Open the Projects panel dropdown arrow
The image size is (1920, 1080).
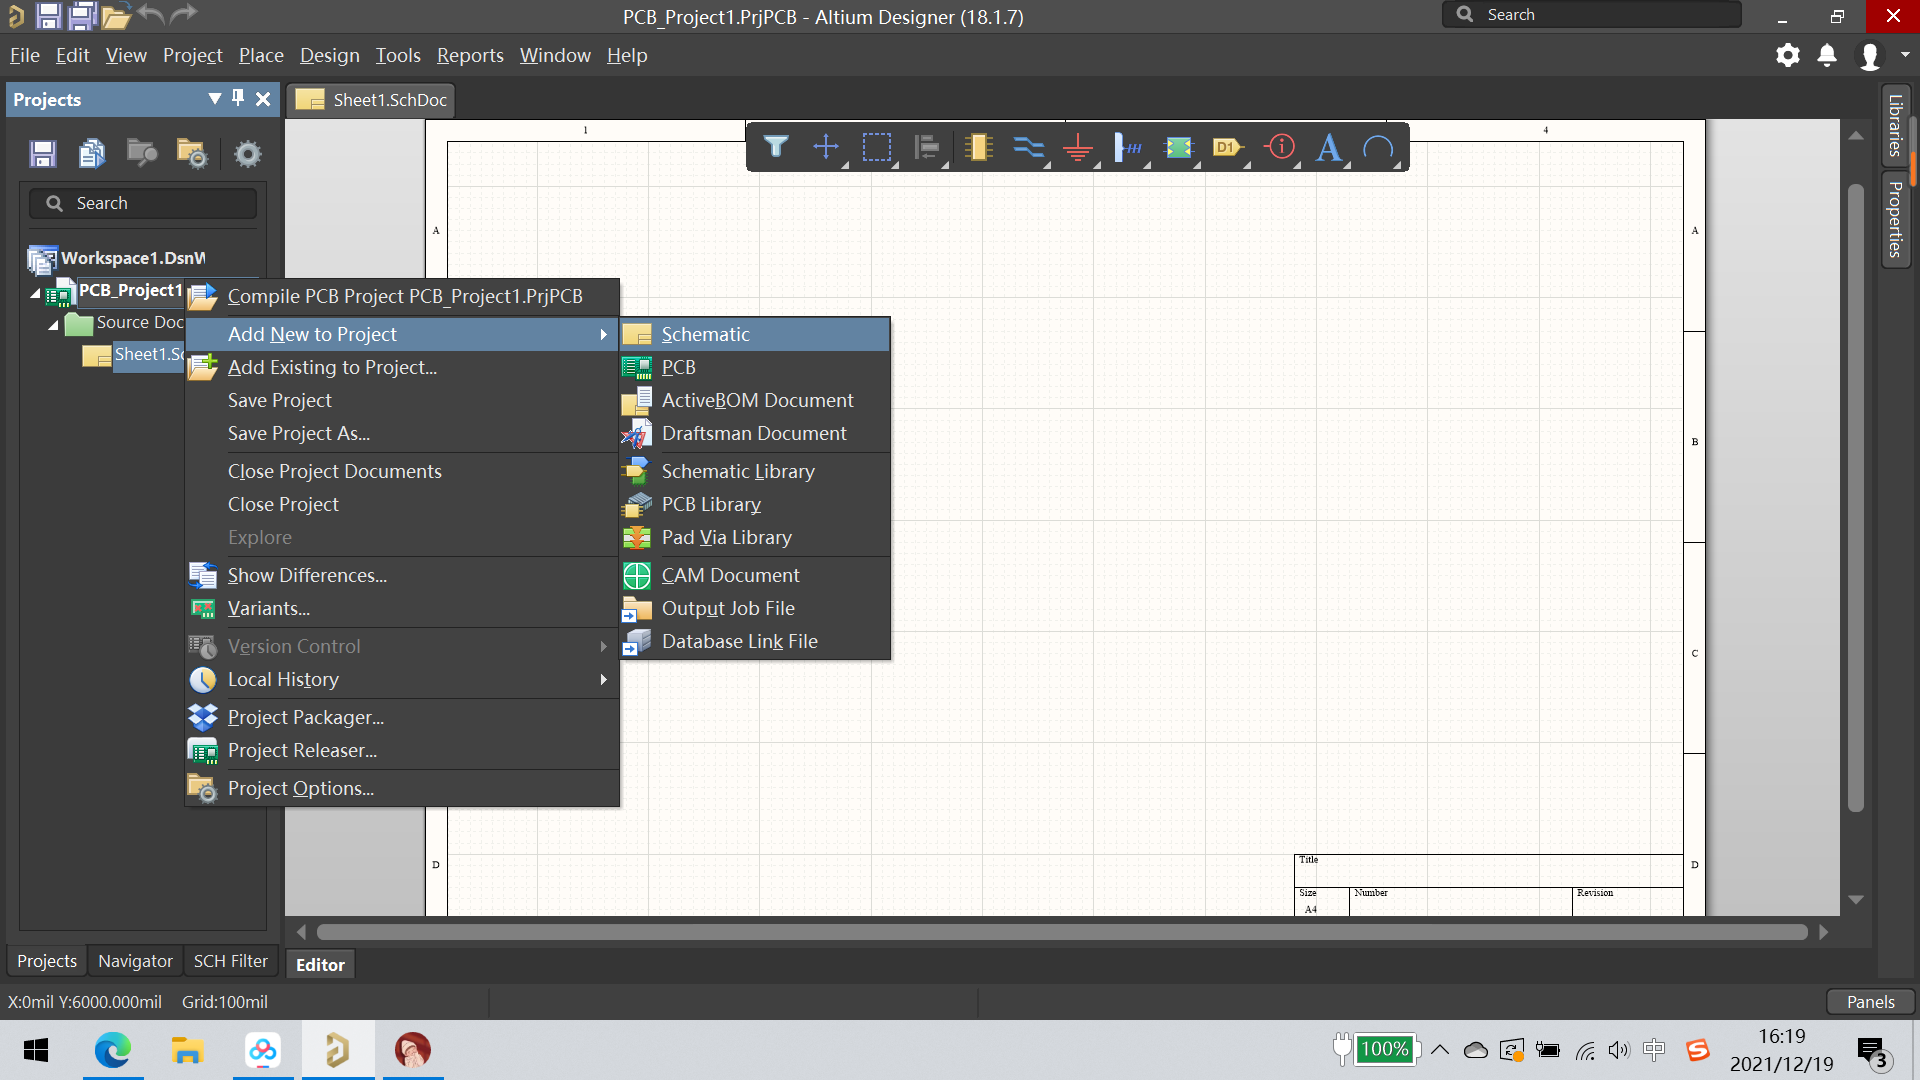tap(214, 98)
